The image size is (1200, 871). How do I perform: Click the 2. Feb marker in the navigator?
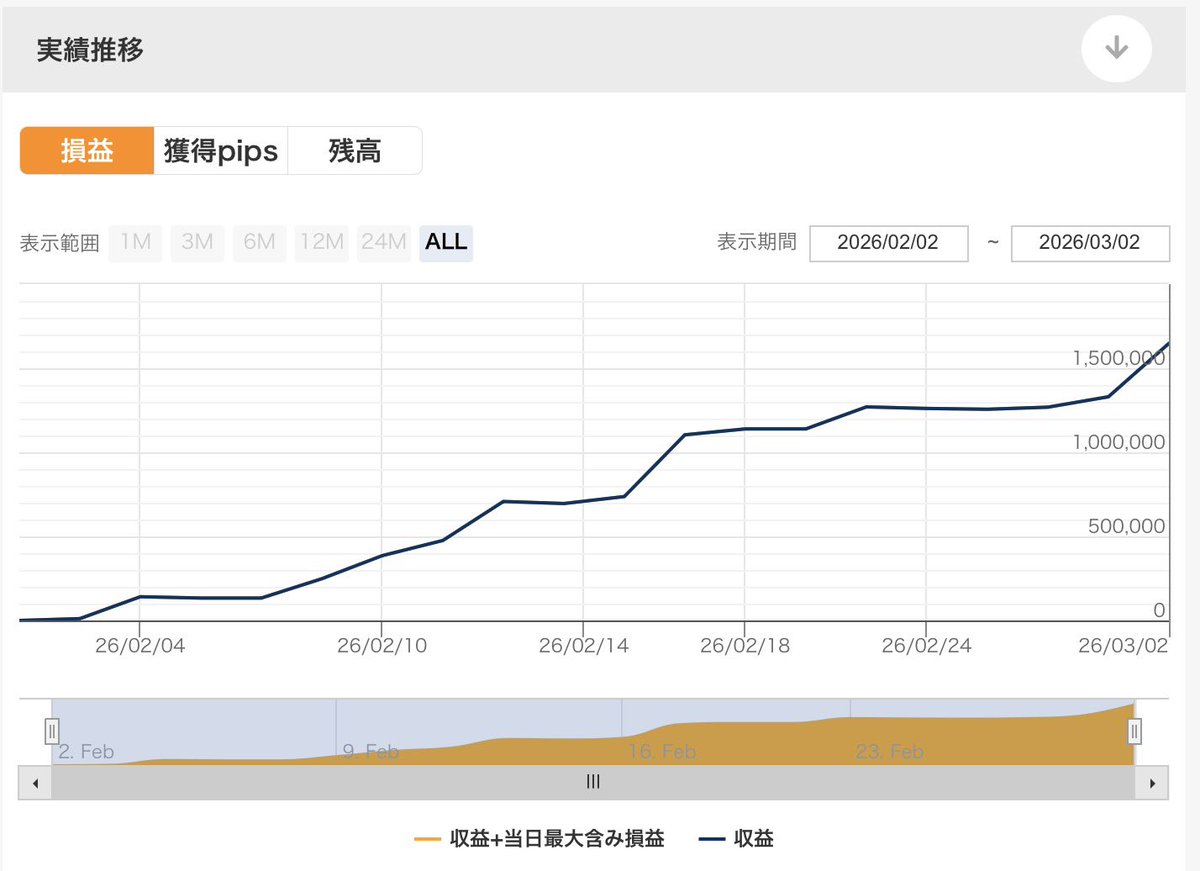pyautogui.click(x=86, y=751)
